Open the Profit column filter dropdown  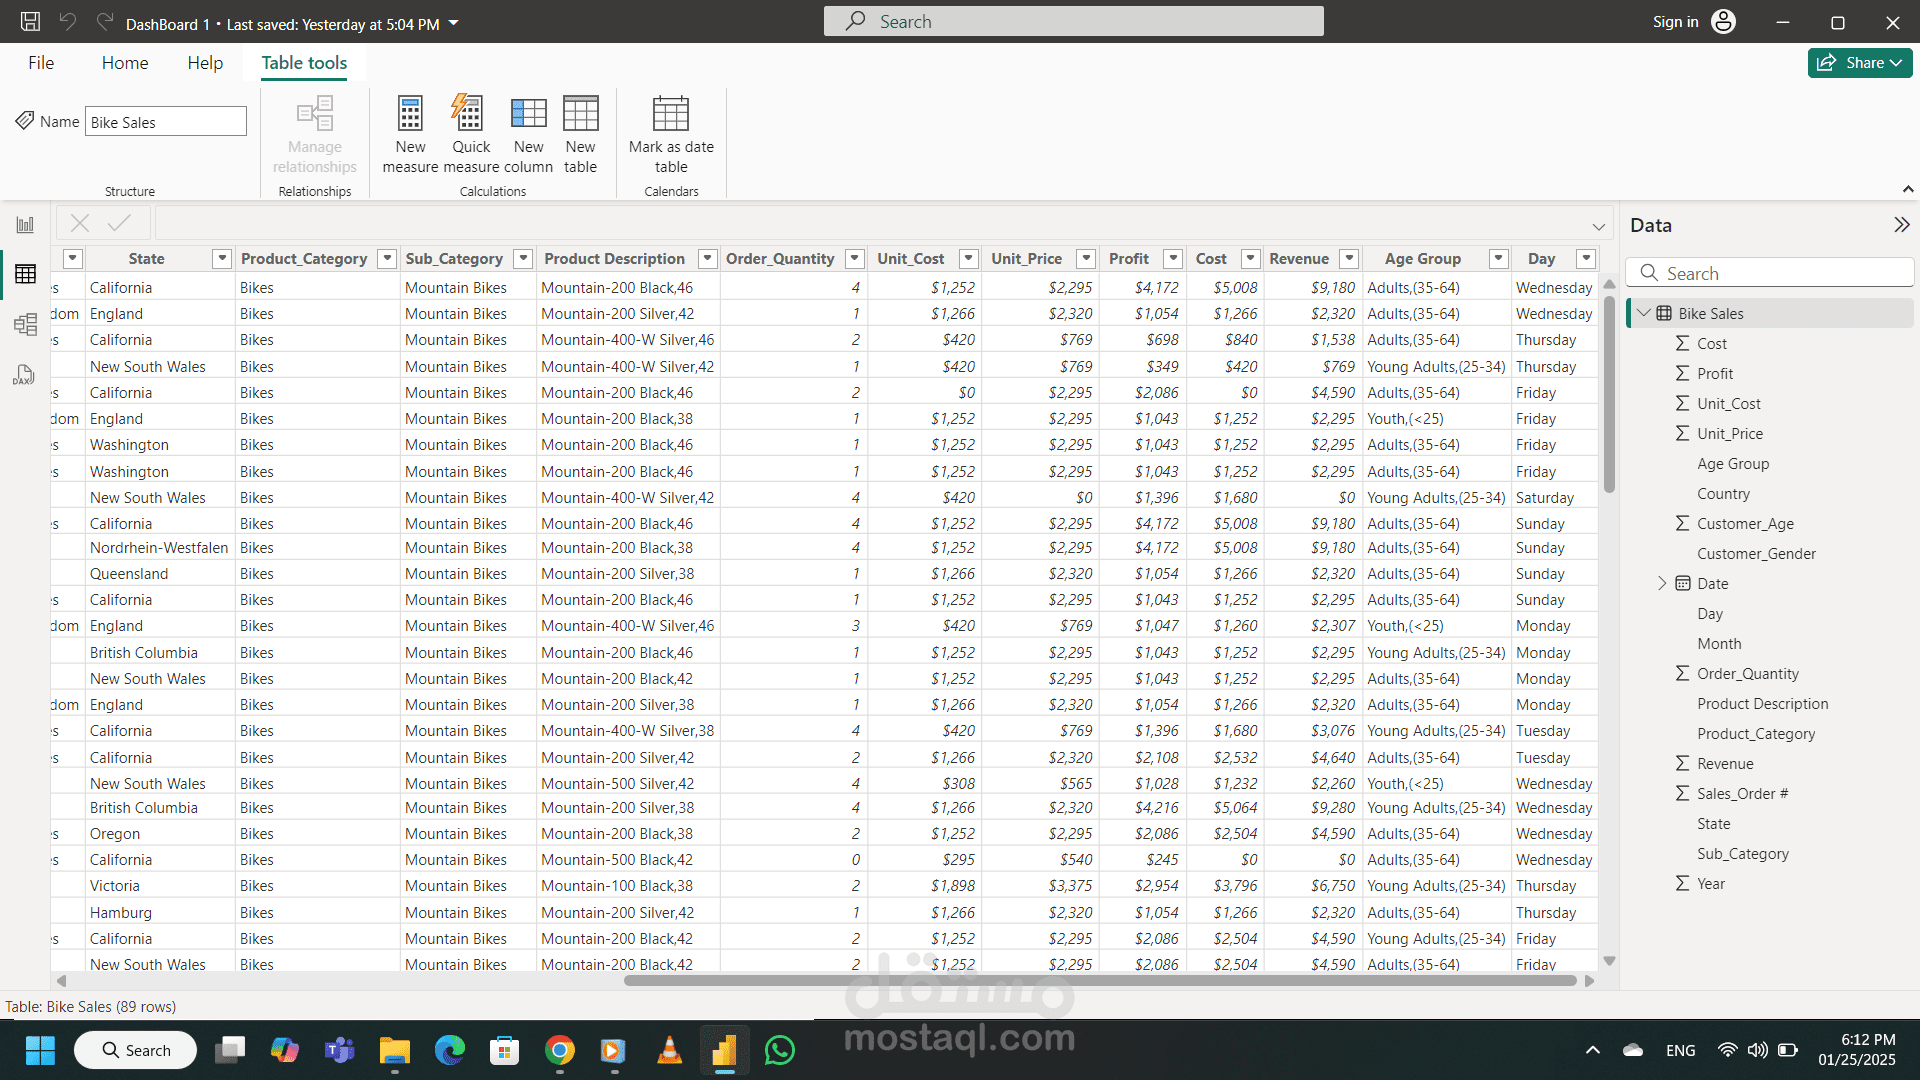coord(1174,259)
